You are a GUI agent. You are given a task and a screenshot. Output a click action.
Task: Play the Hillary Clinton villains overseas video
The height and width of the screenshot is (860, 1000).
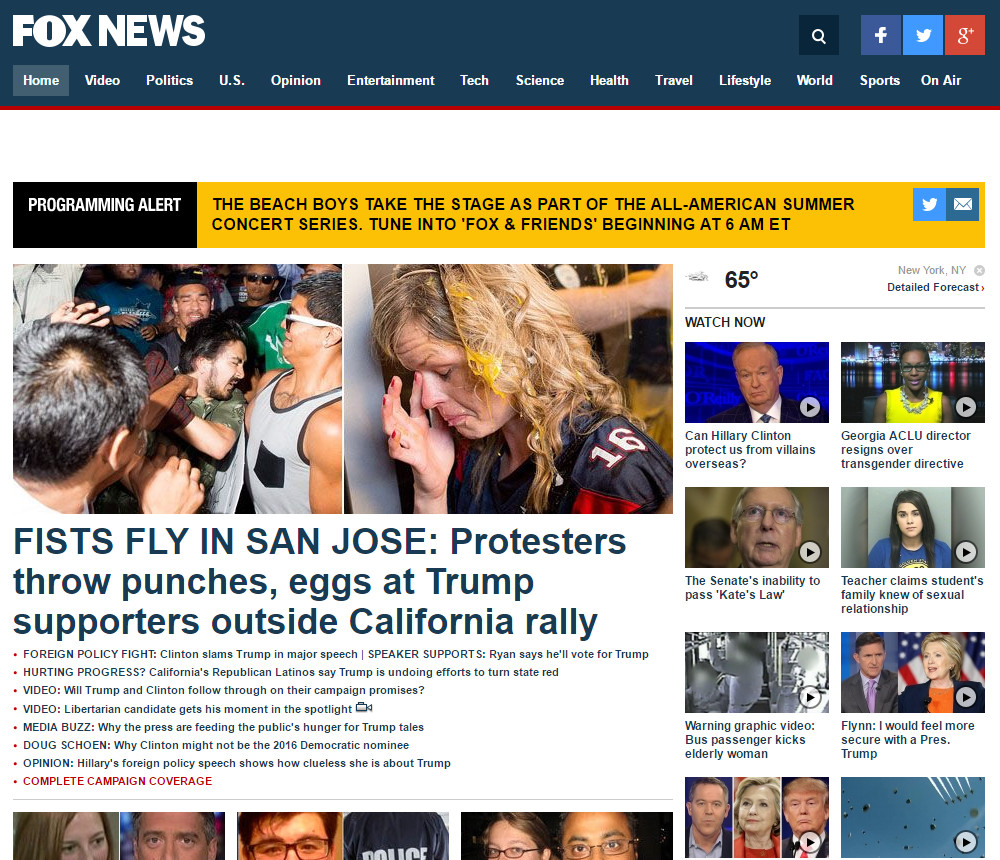coord(810,406)
